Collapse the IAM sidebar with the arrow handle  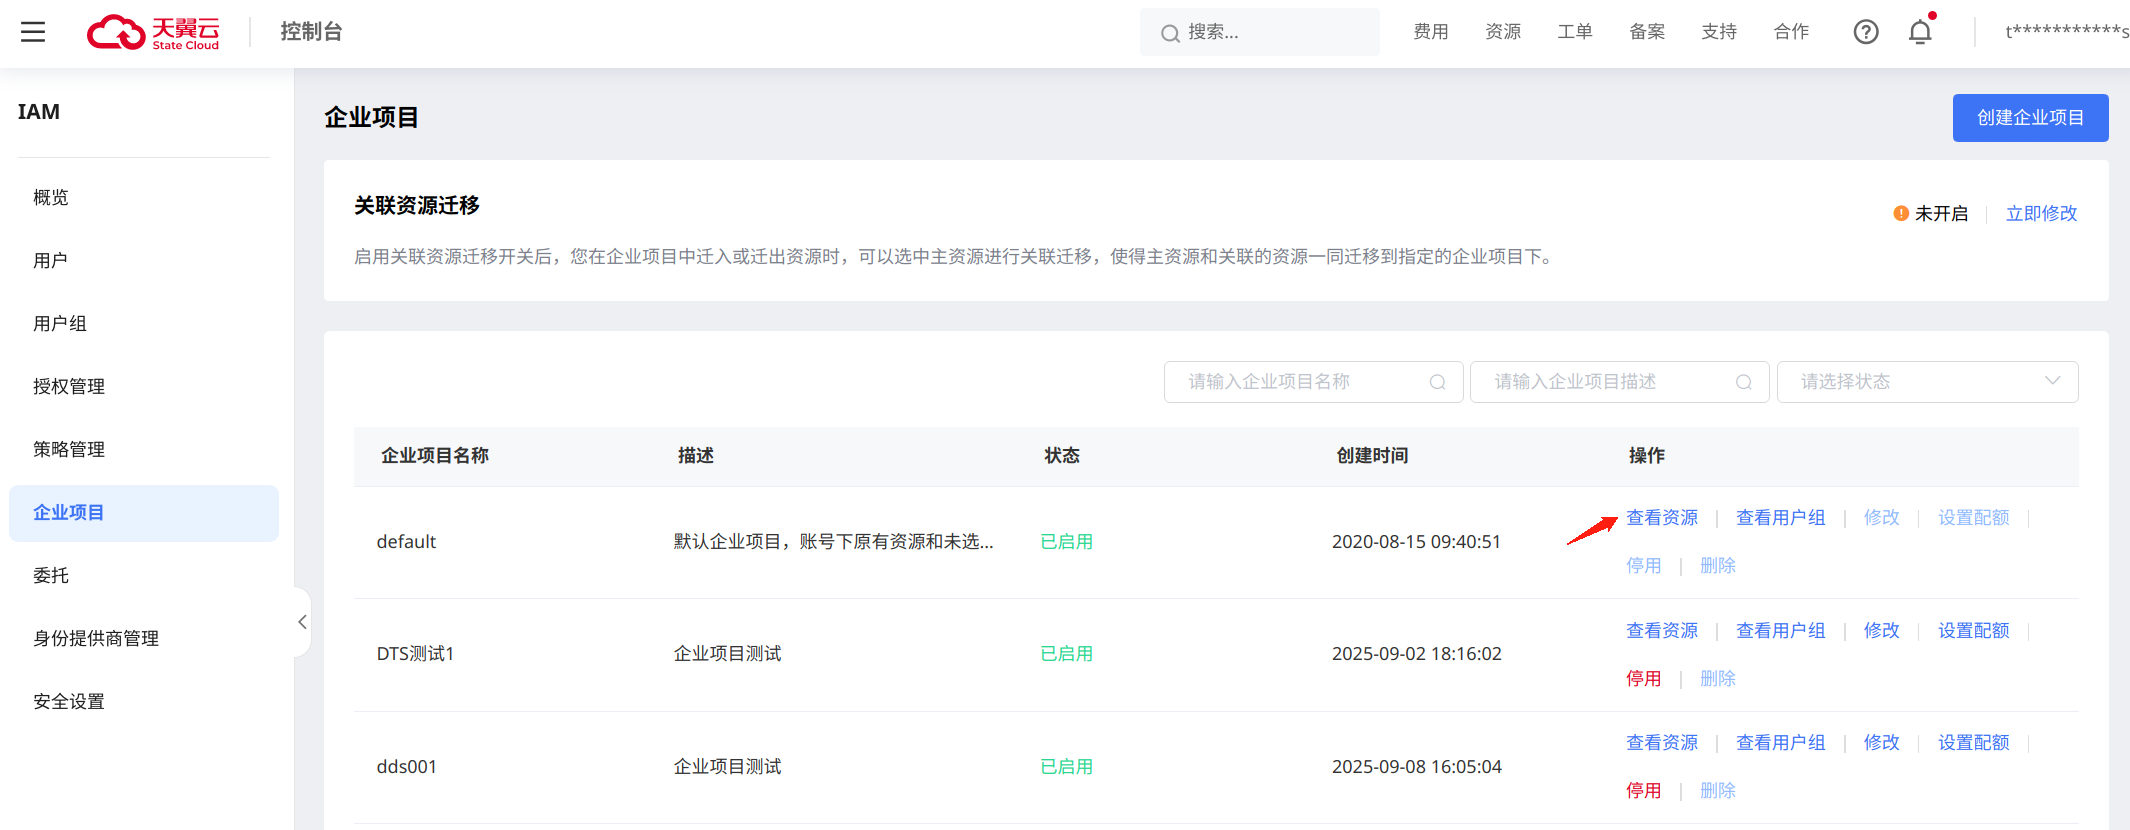pyautogui.click(x=302, y=622)
